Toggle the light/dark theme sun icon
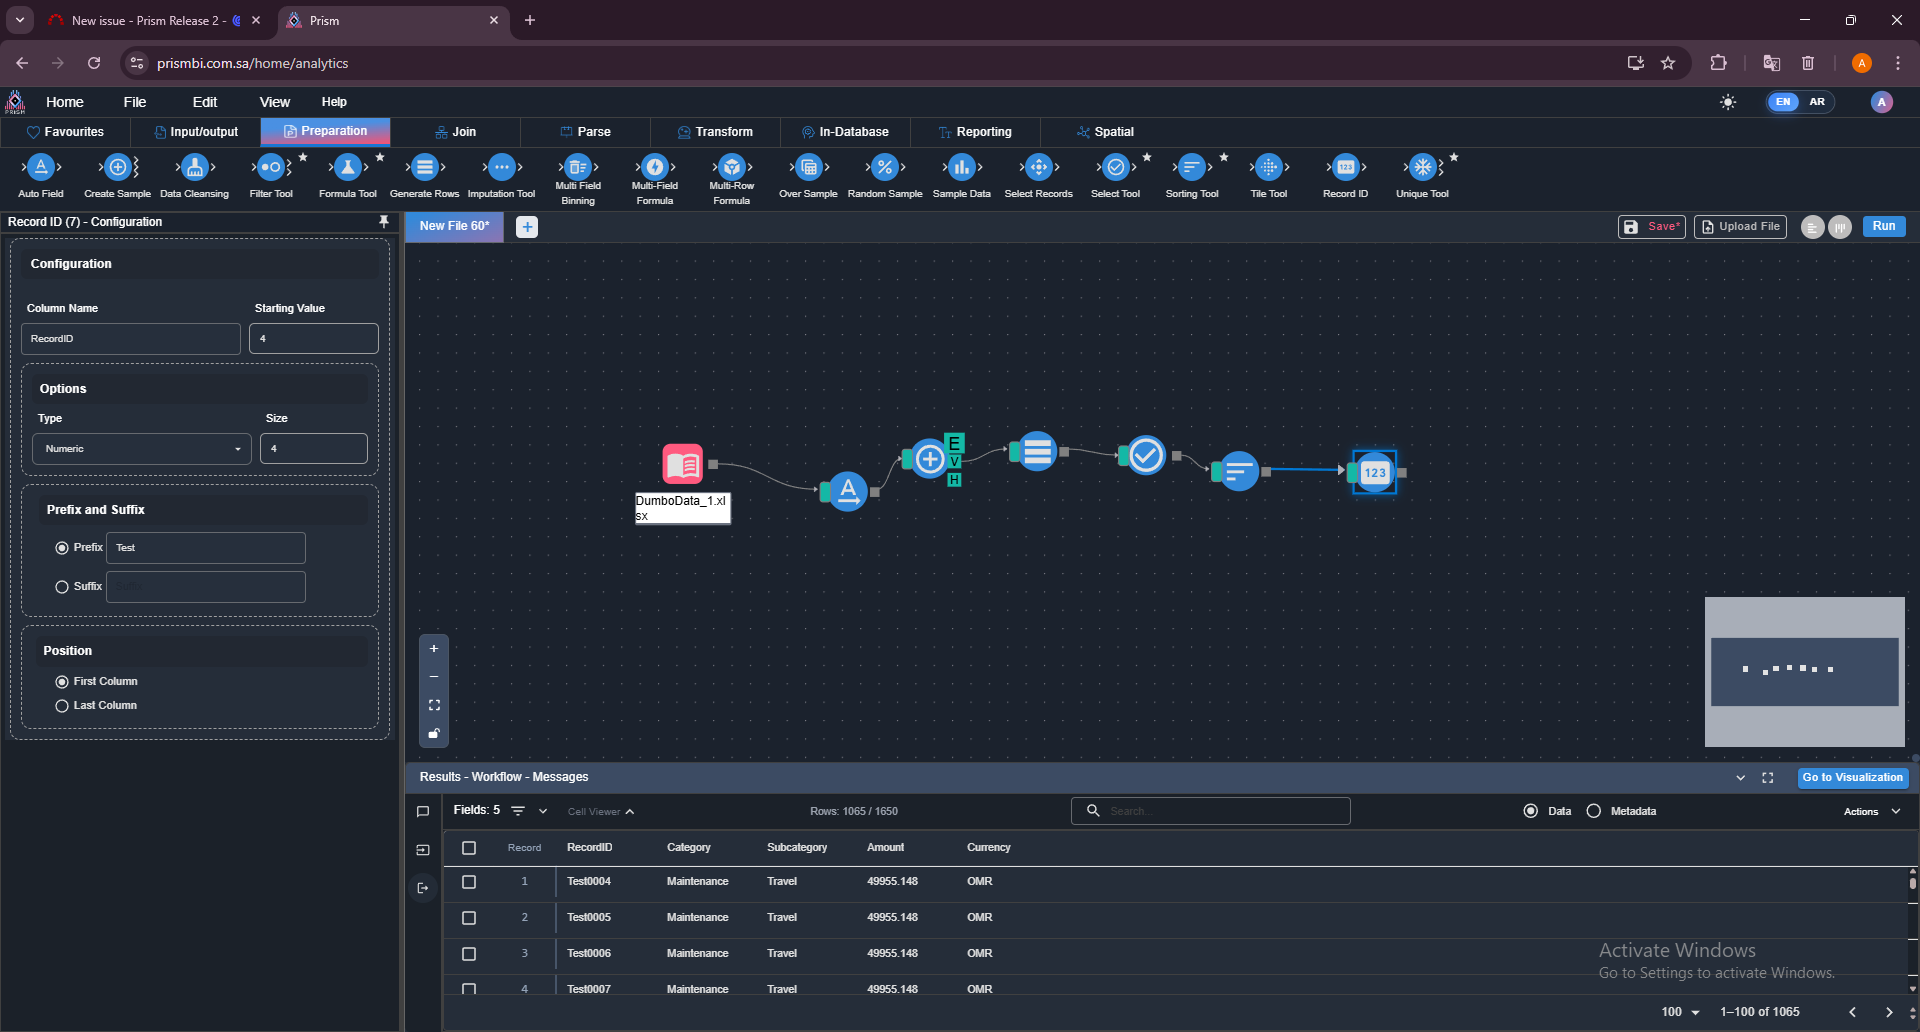The width and height of the screenshot is (1920, 1032). coord(1728,102)
